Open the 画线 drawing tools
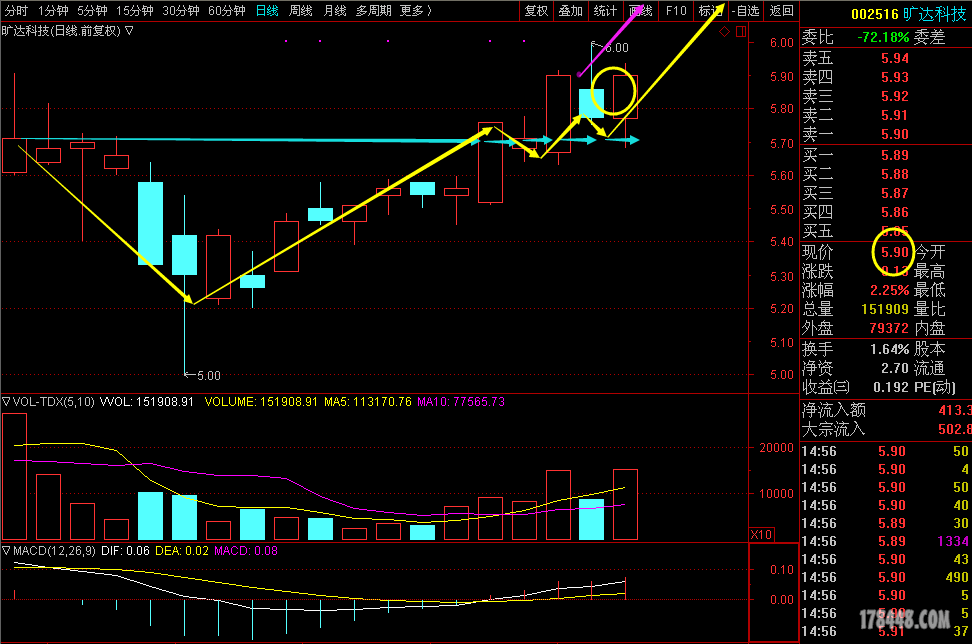 point(640,11)
